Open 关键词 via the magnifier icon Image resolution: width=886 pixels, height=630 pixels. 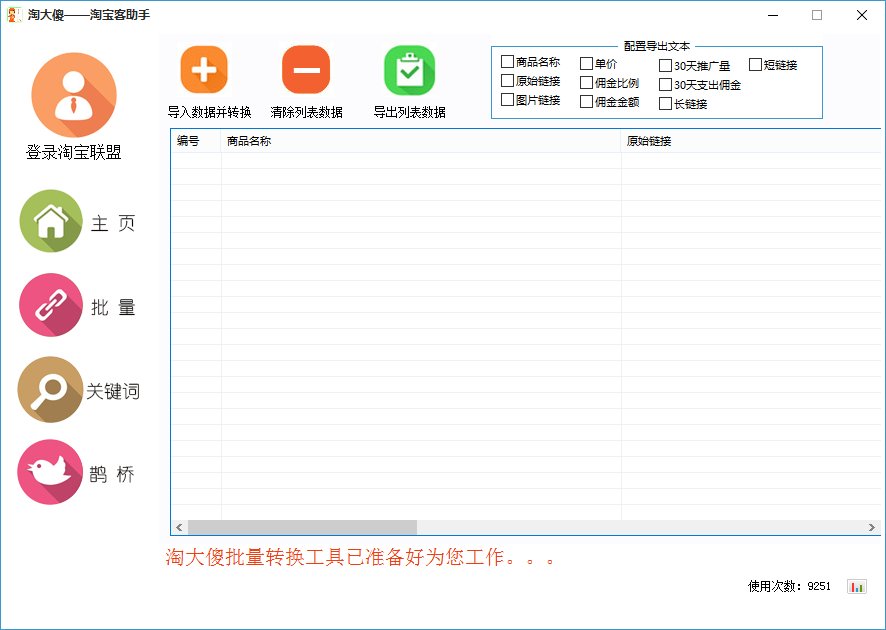point(49,389)
